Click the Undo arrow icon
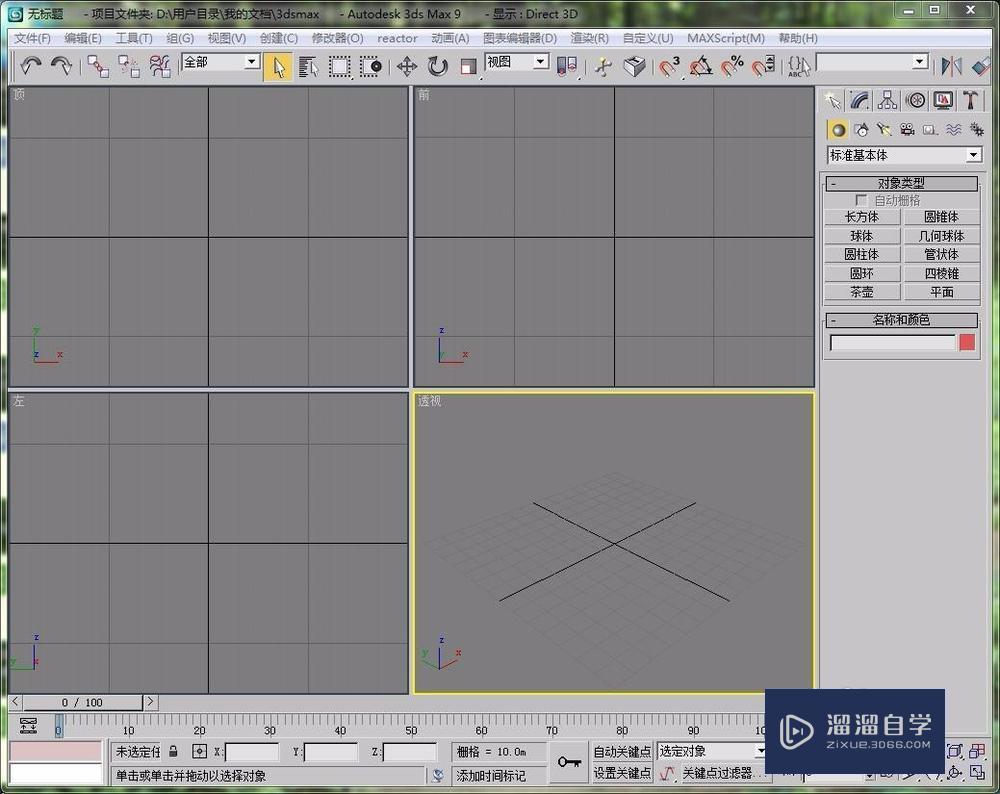Screen dimensions: 1000x794 click(30, 66)
